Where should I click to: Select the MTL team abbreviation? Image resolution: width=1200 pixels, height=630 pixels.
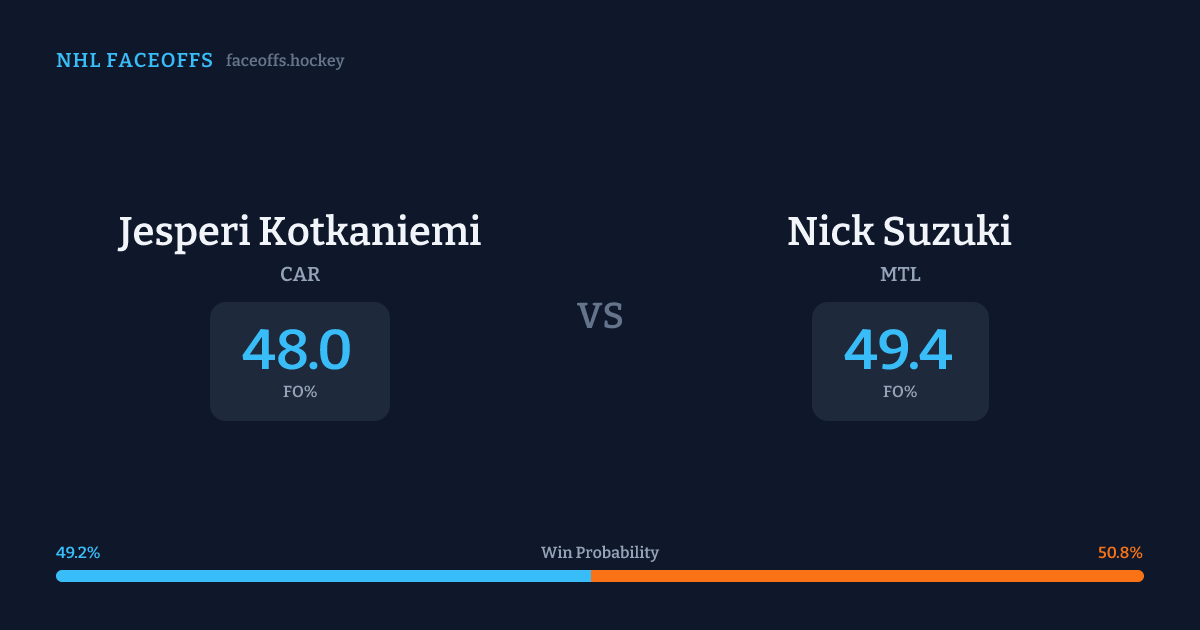pyautogui.click(x=900, y=274)
